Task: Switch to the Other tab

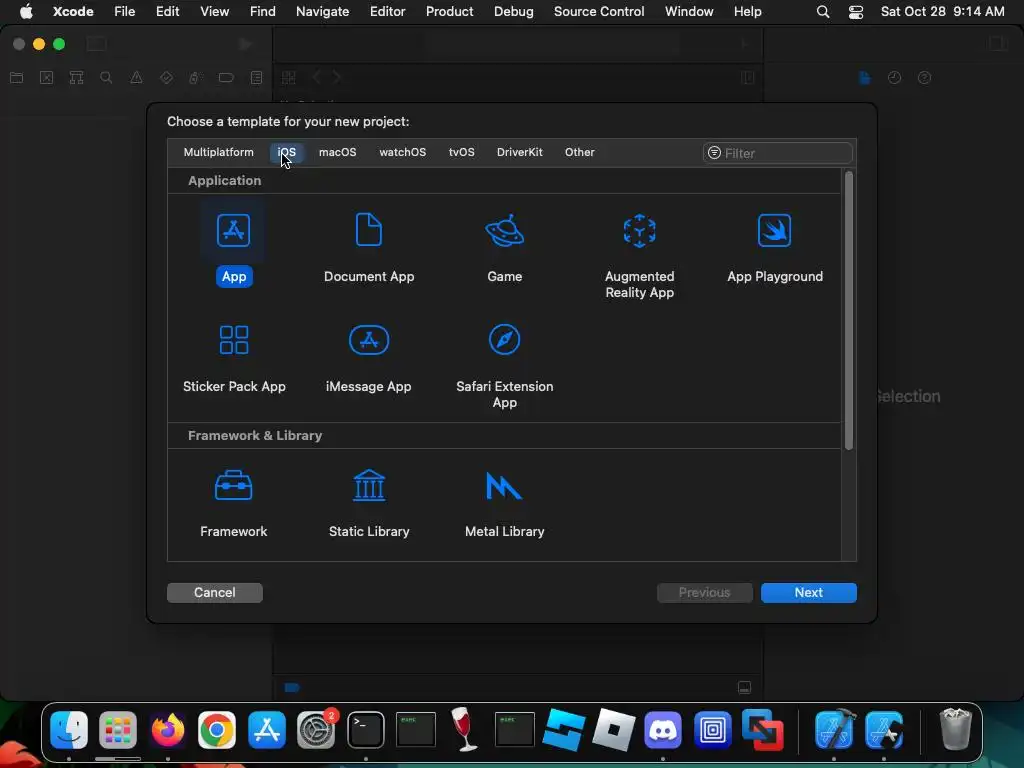Action: (x=579, y=152)
